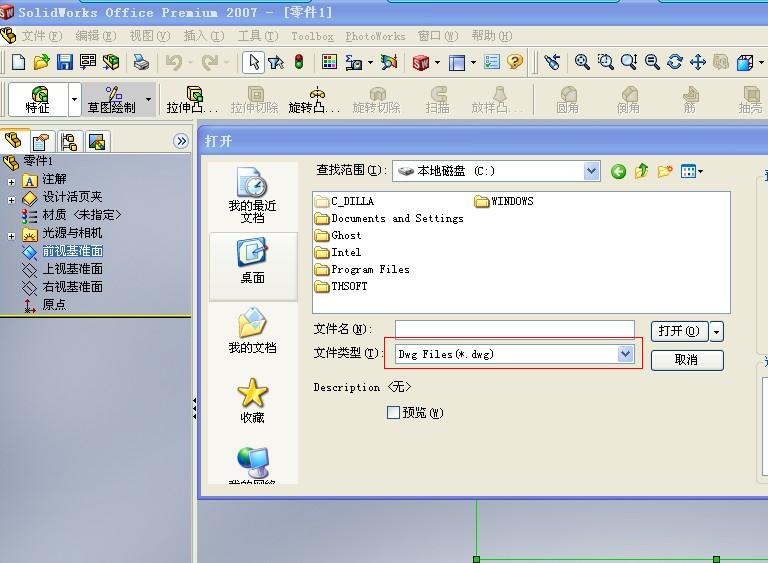Switch to PropertyManager tab
This screenshot has width=768, height=563.
click(x=41, y=142)
